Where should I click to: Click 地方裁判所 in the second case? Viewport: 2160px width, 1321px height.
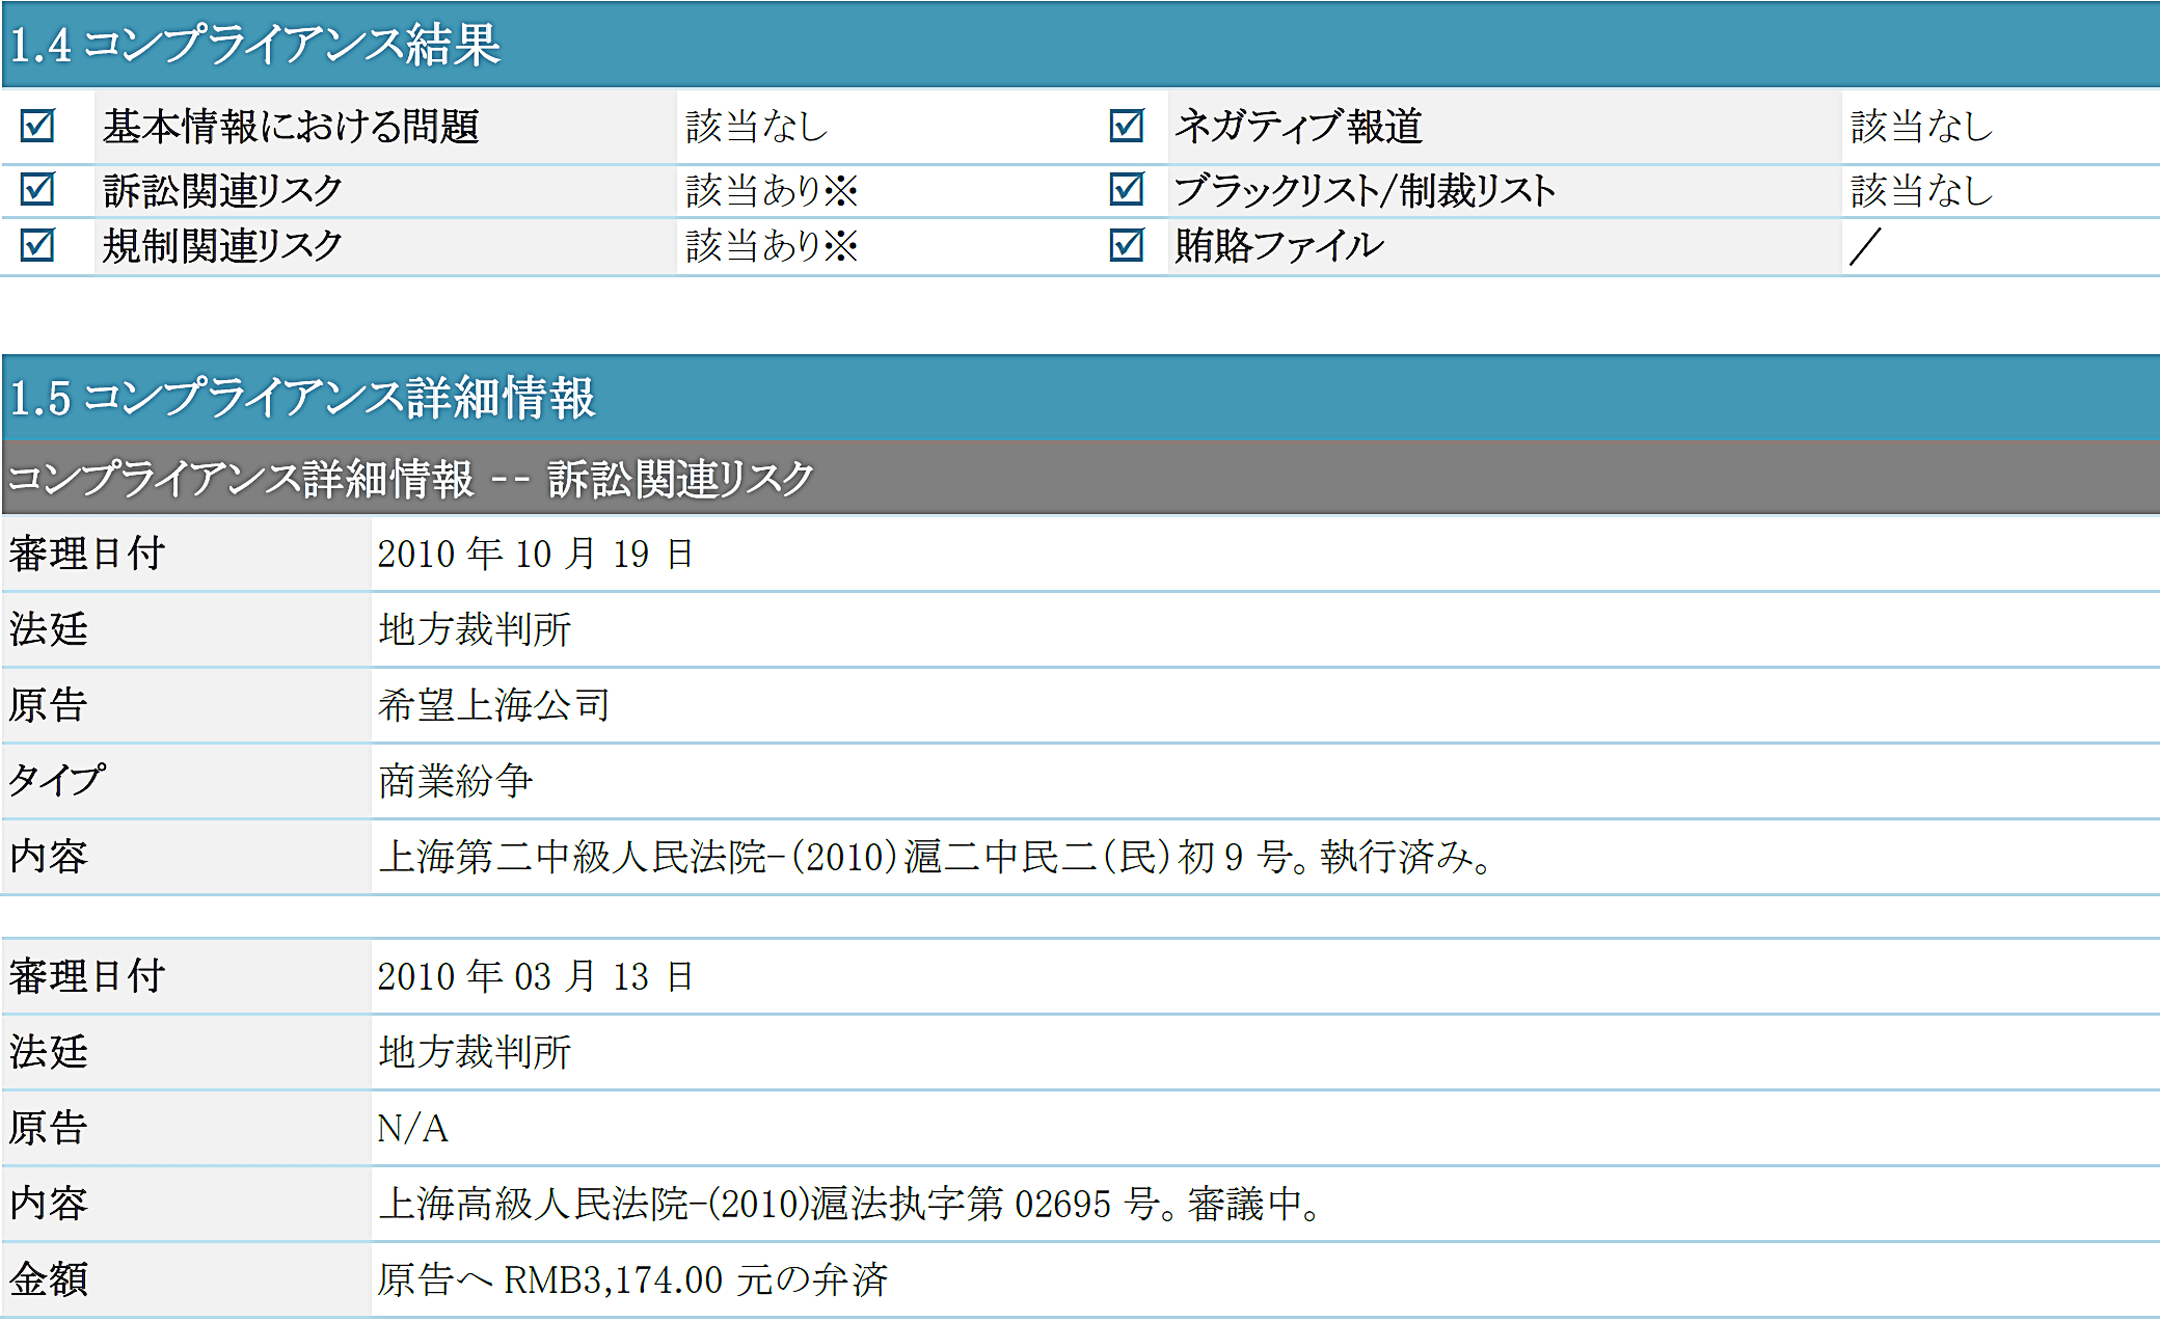(475, 1053)
